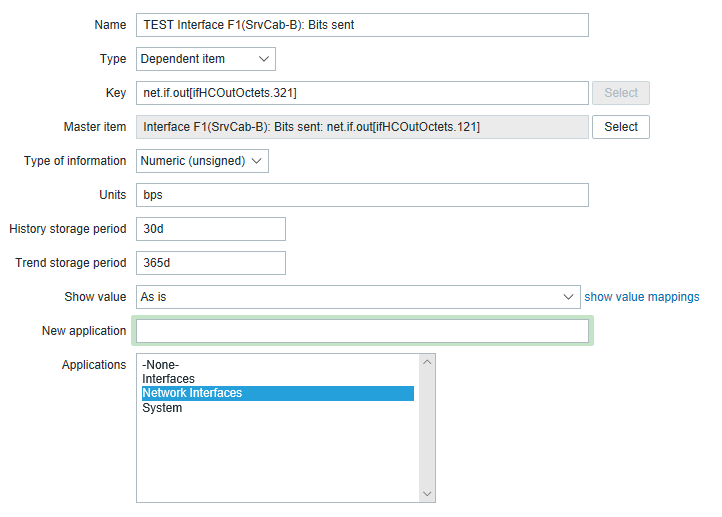Expand the Show value dropdown
This screenshot has height=517, width=722.
[x=358, y=297]
